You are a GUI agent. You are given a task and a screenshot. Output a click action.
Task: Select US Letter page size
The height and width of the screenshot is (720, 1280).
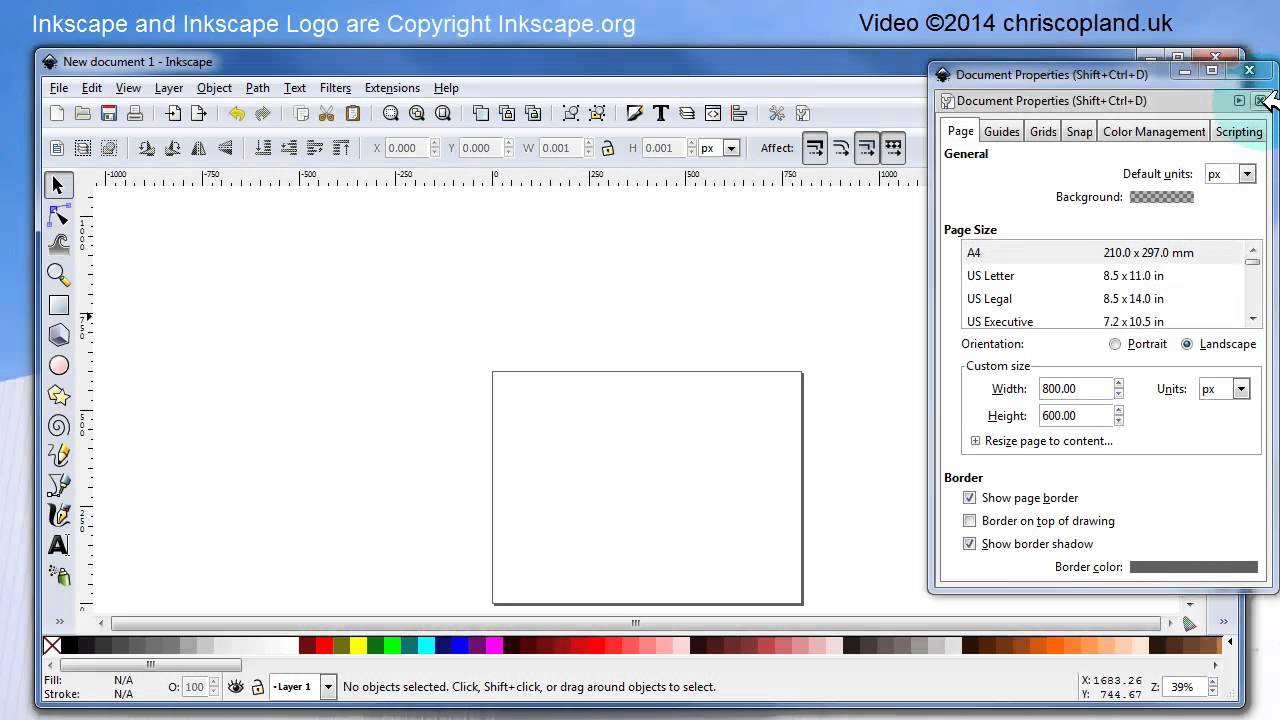(1104, 276)
